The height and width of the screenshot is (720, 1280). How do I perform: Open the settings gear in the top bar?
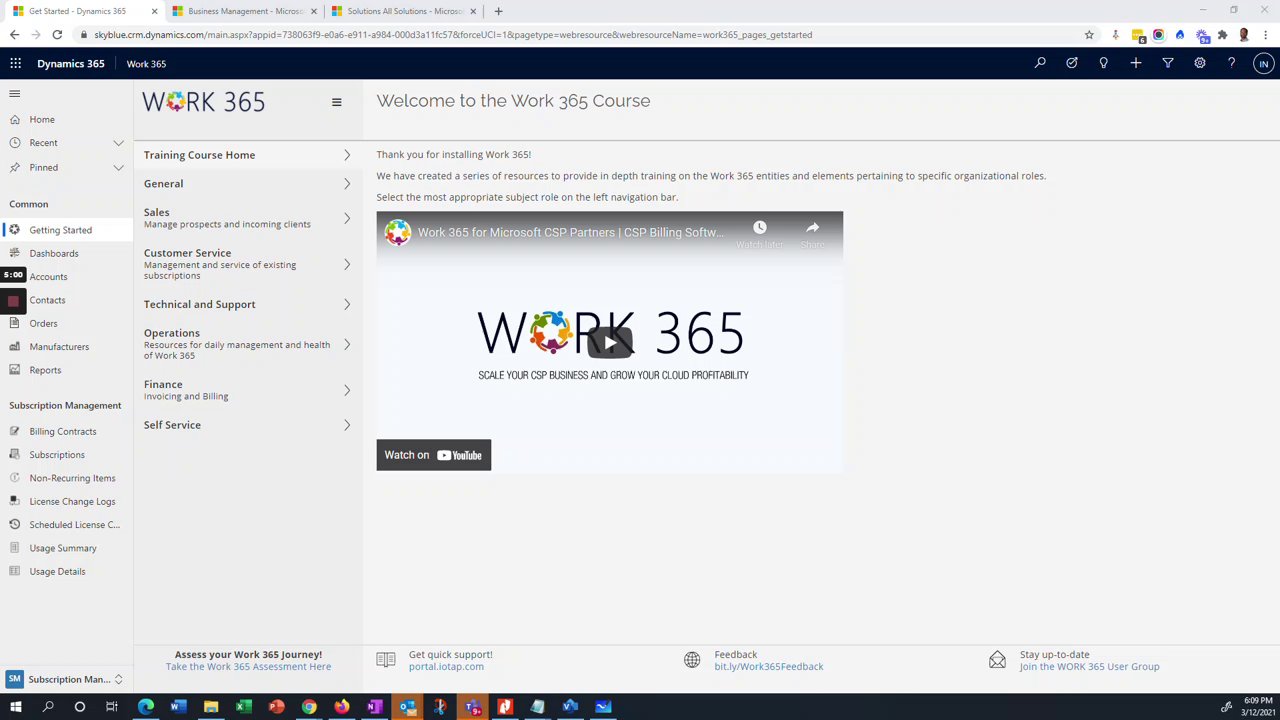coord(1200,63)
